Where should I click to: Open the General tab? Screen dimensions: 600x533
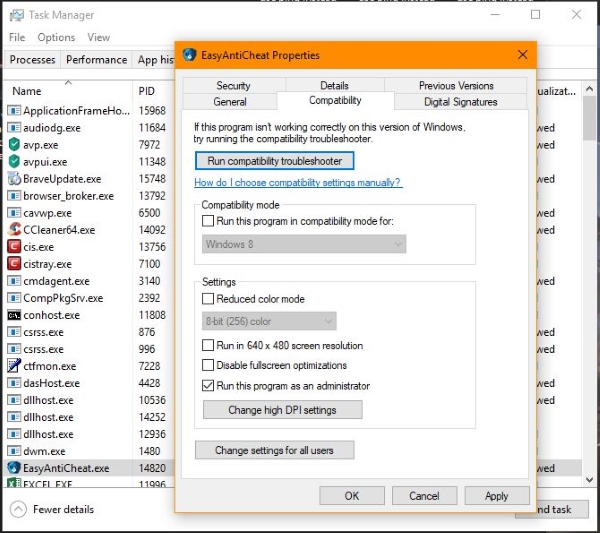230,102
